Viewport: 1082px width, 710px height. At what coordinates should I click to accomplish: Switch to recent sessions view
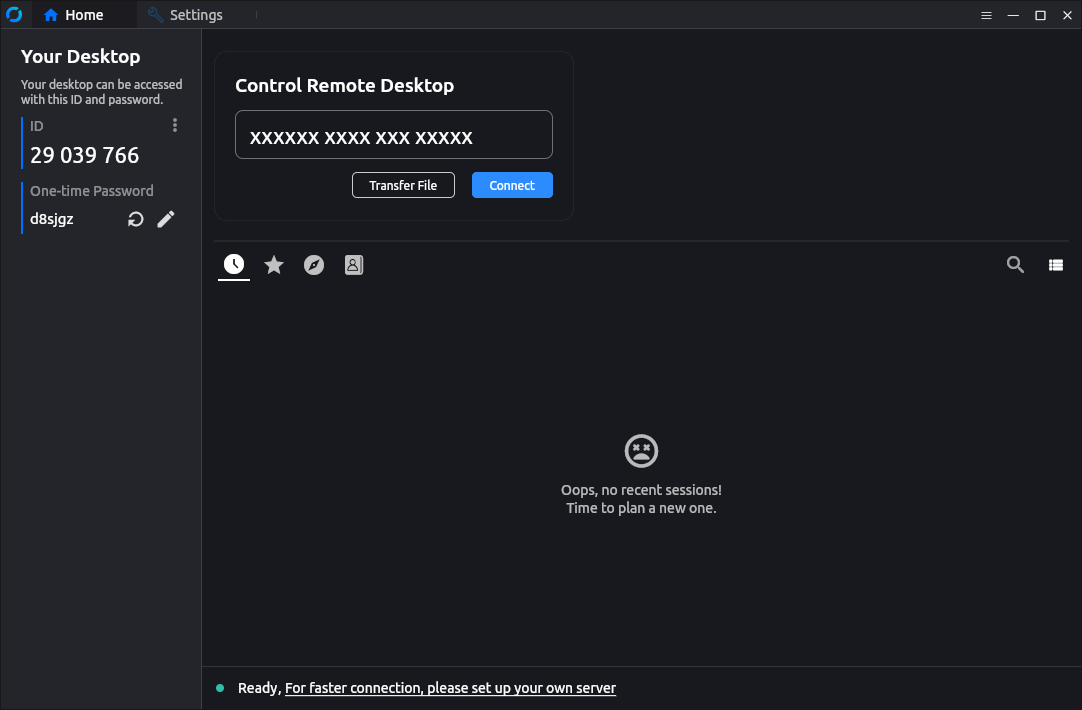tap(233, 264)
